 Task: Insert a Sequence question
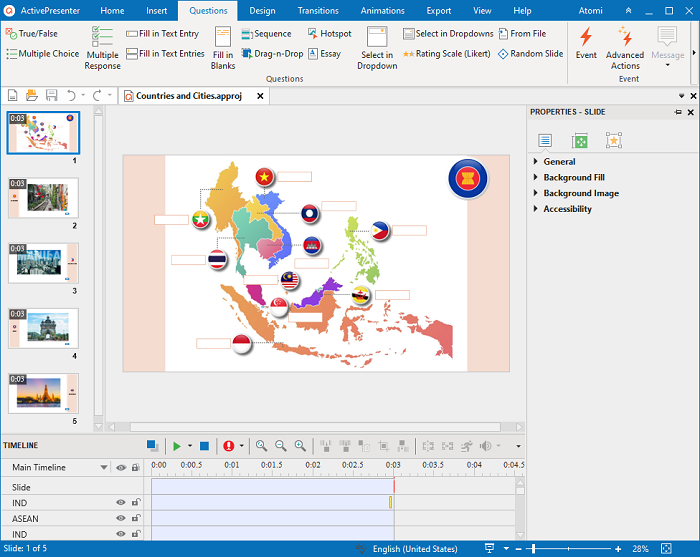tap(266, 33)
